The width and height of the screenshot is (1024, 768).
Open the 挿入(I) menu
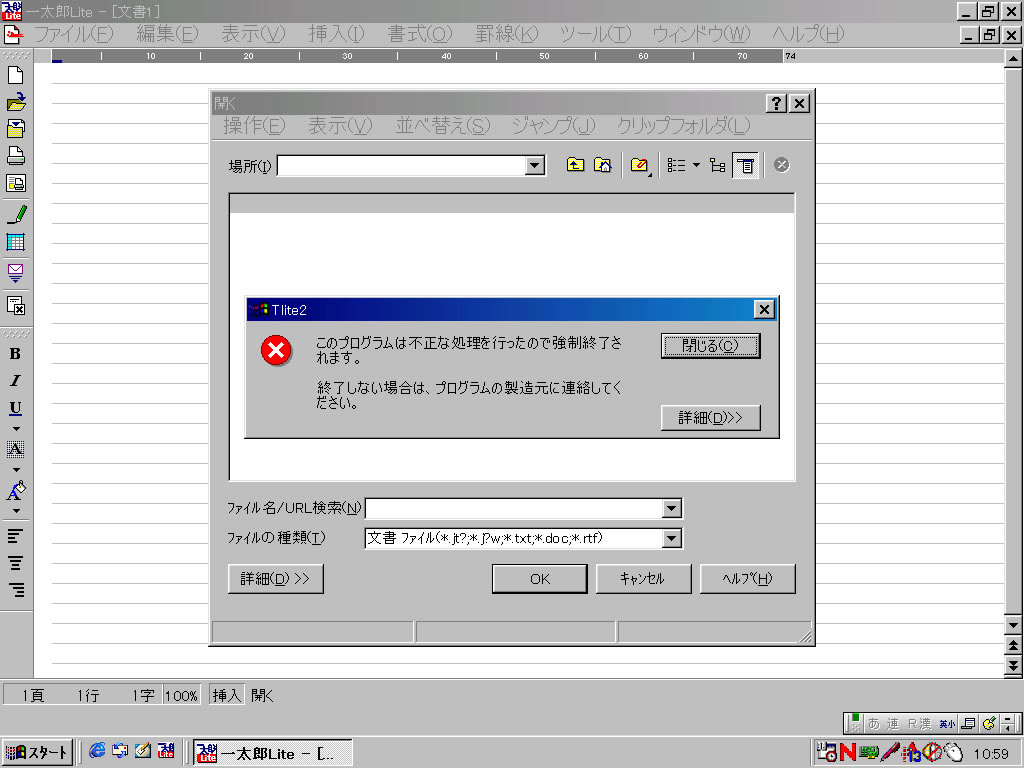tap(336, 34)
